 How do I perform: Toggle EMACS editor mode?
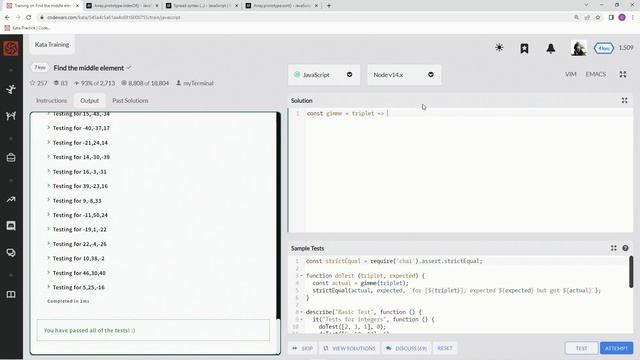coord(596,74)
